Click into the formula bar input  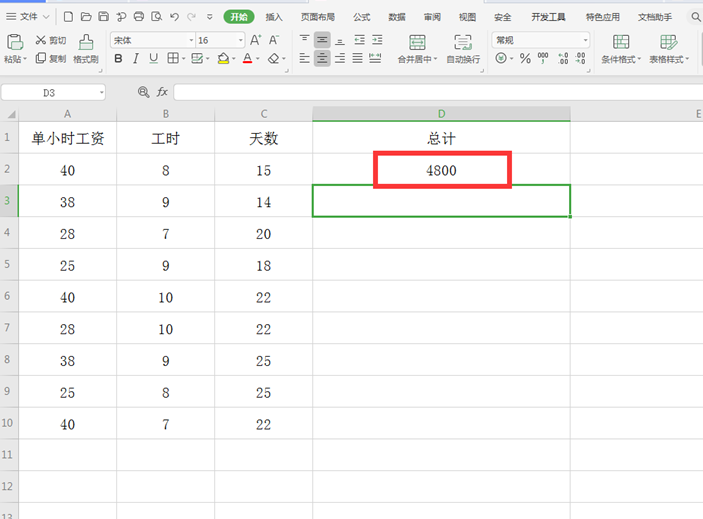click(x=438, y=92)
